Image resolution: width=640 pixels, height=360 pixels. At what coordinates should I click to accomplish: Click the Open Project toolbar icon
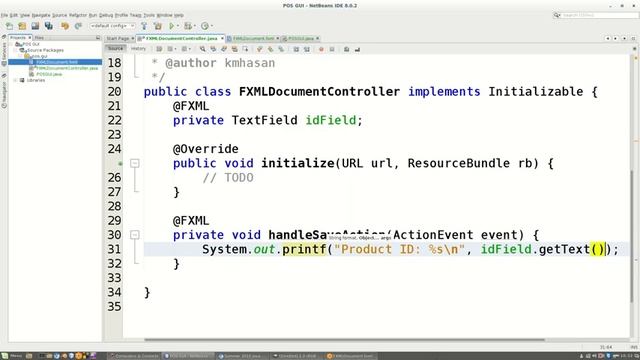35,26
